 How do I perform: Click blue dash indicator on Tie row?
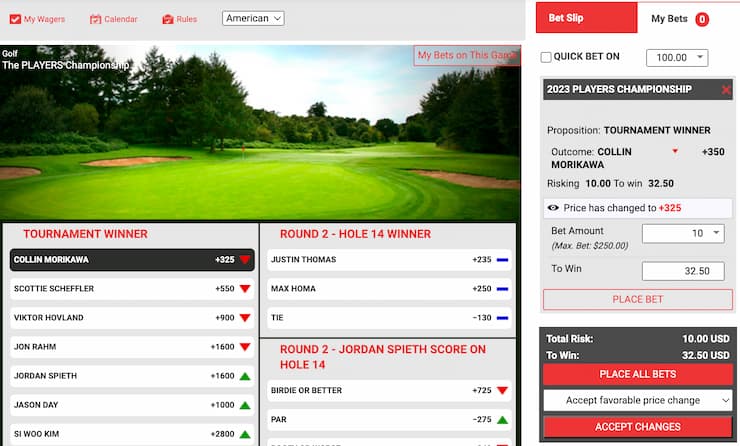point(502,318)
